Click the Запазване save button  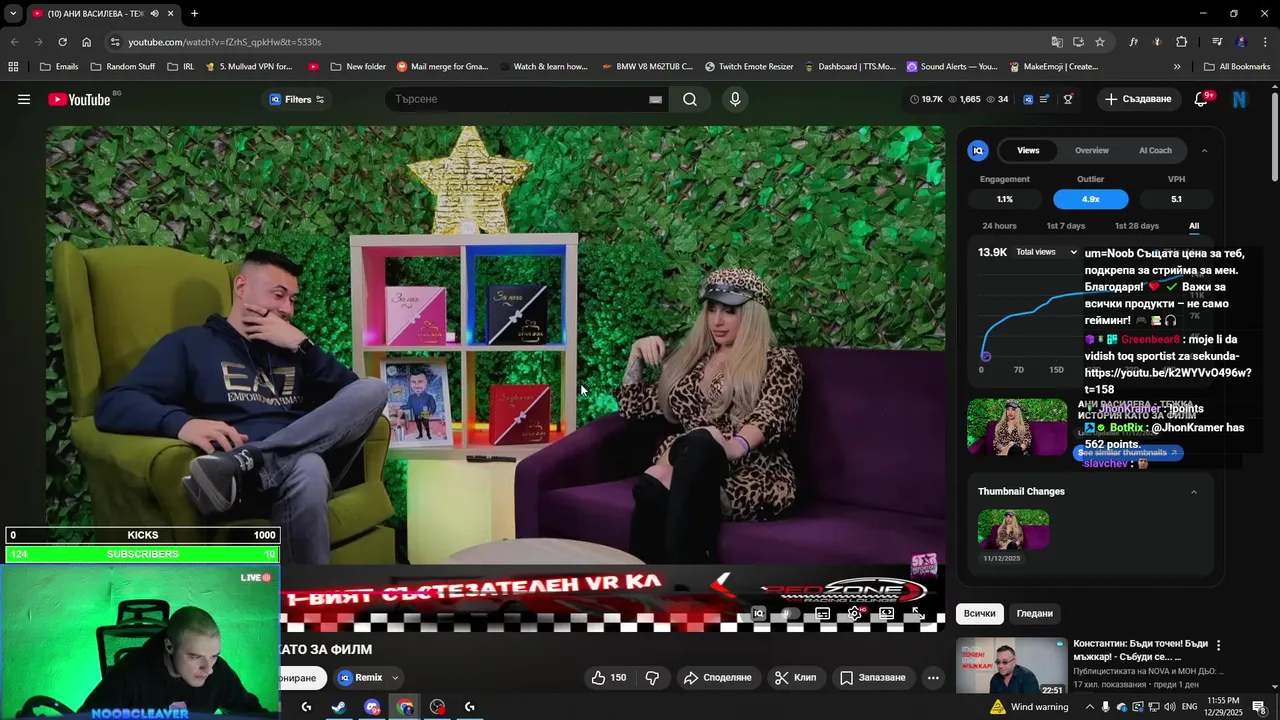click(x=872, y=678)
